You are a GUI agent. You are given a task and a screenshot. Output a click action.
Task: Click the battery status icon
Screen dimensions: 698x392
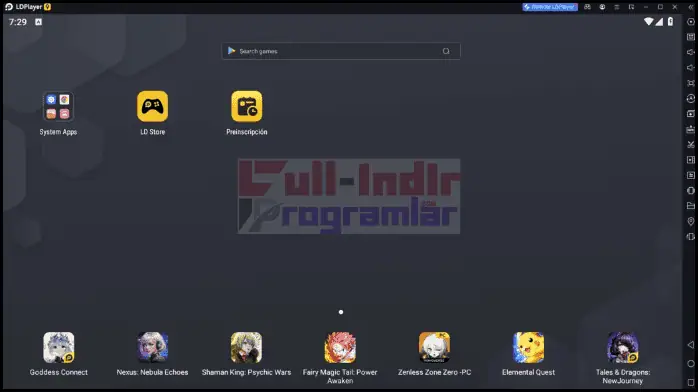pos(670,22)
